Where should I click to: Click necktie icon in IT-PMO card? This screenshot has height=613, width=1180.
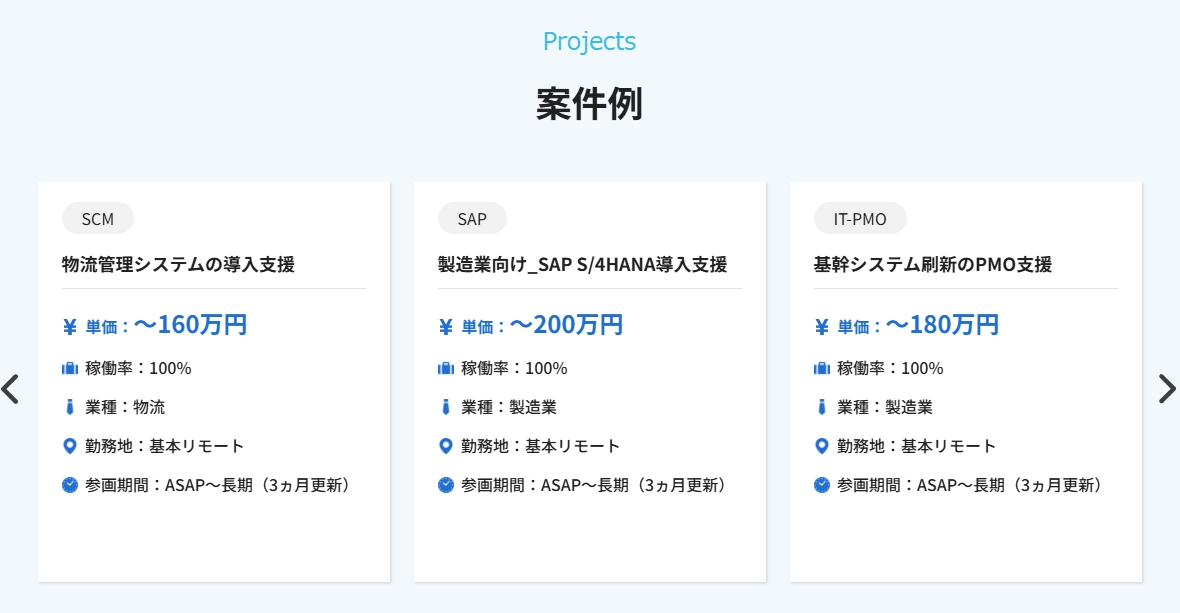click(x=822, y=407)
